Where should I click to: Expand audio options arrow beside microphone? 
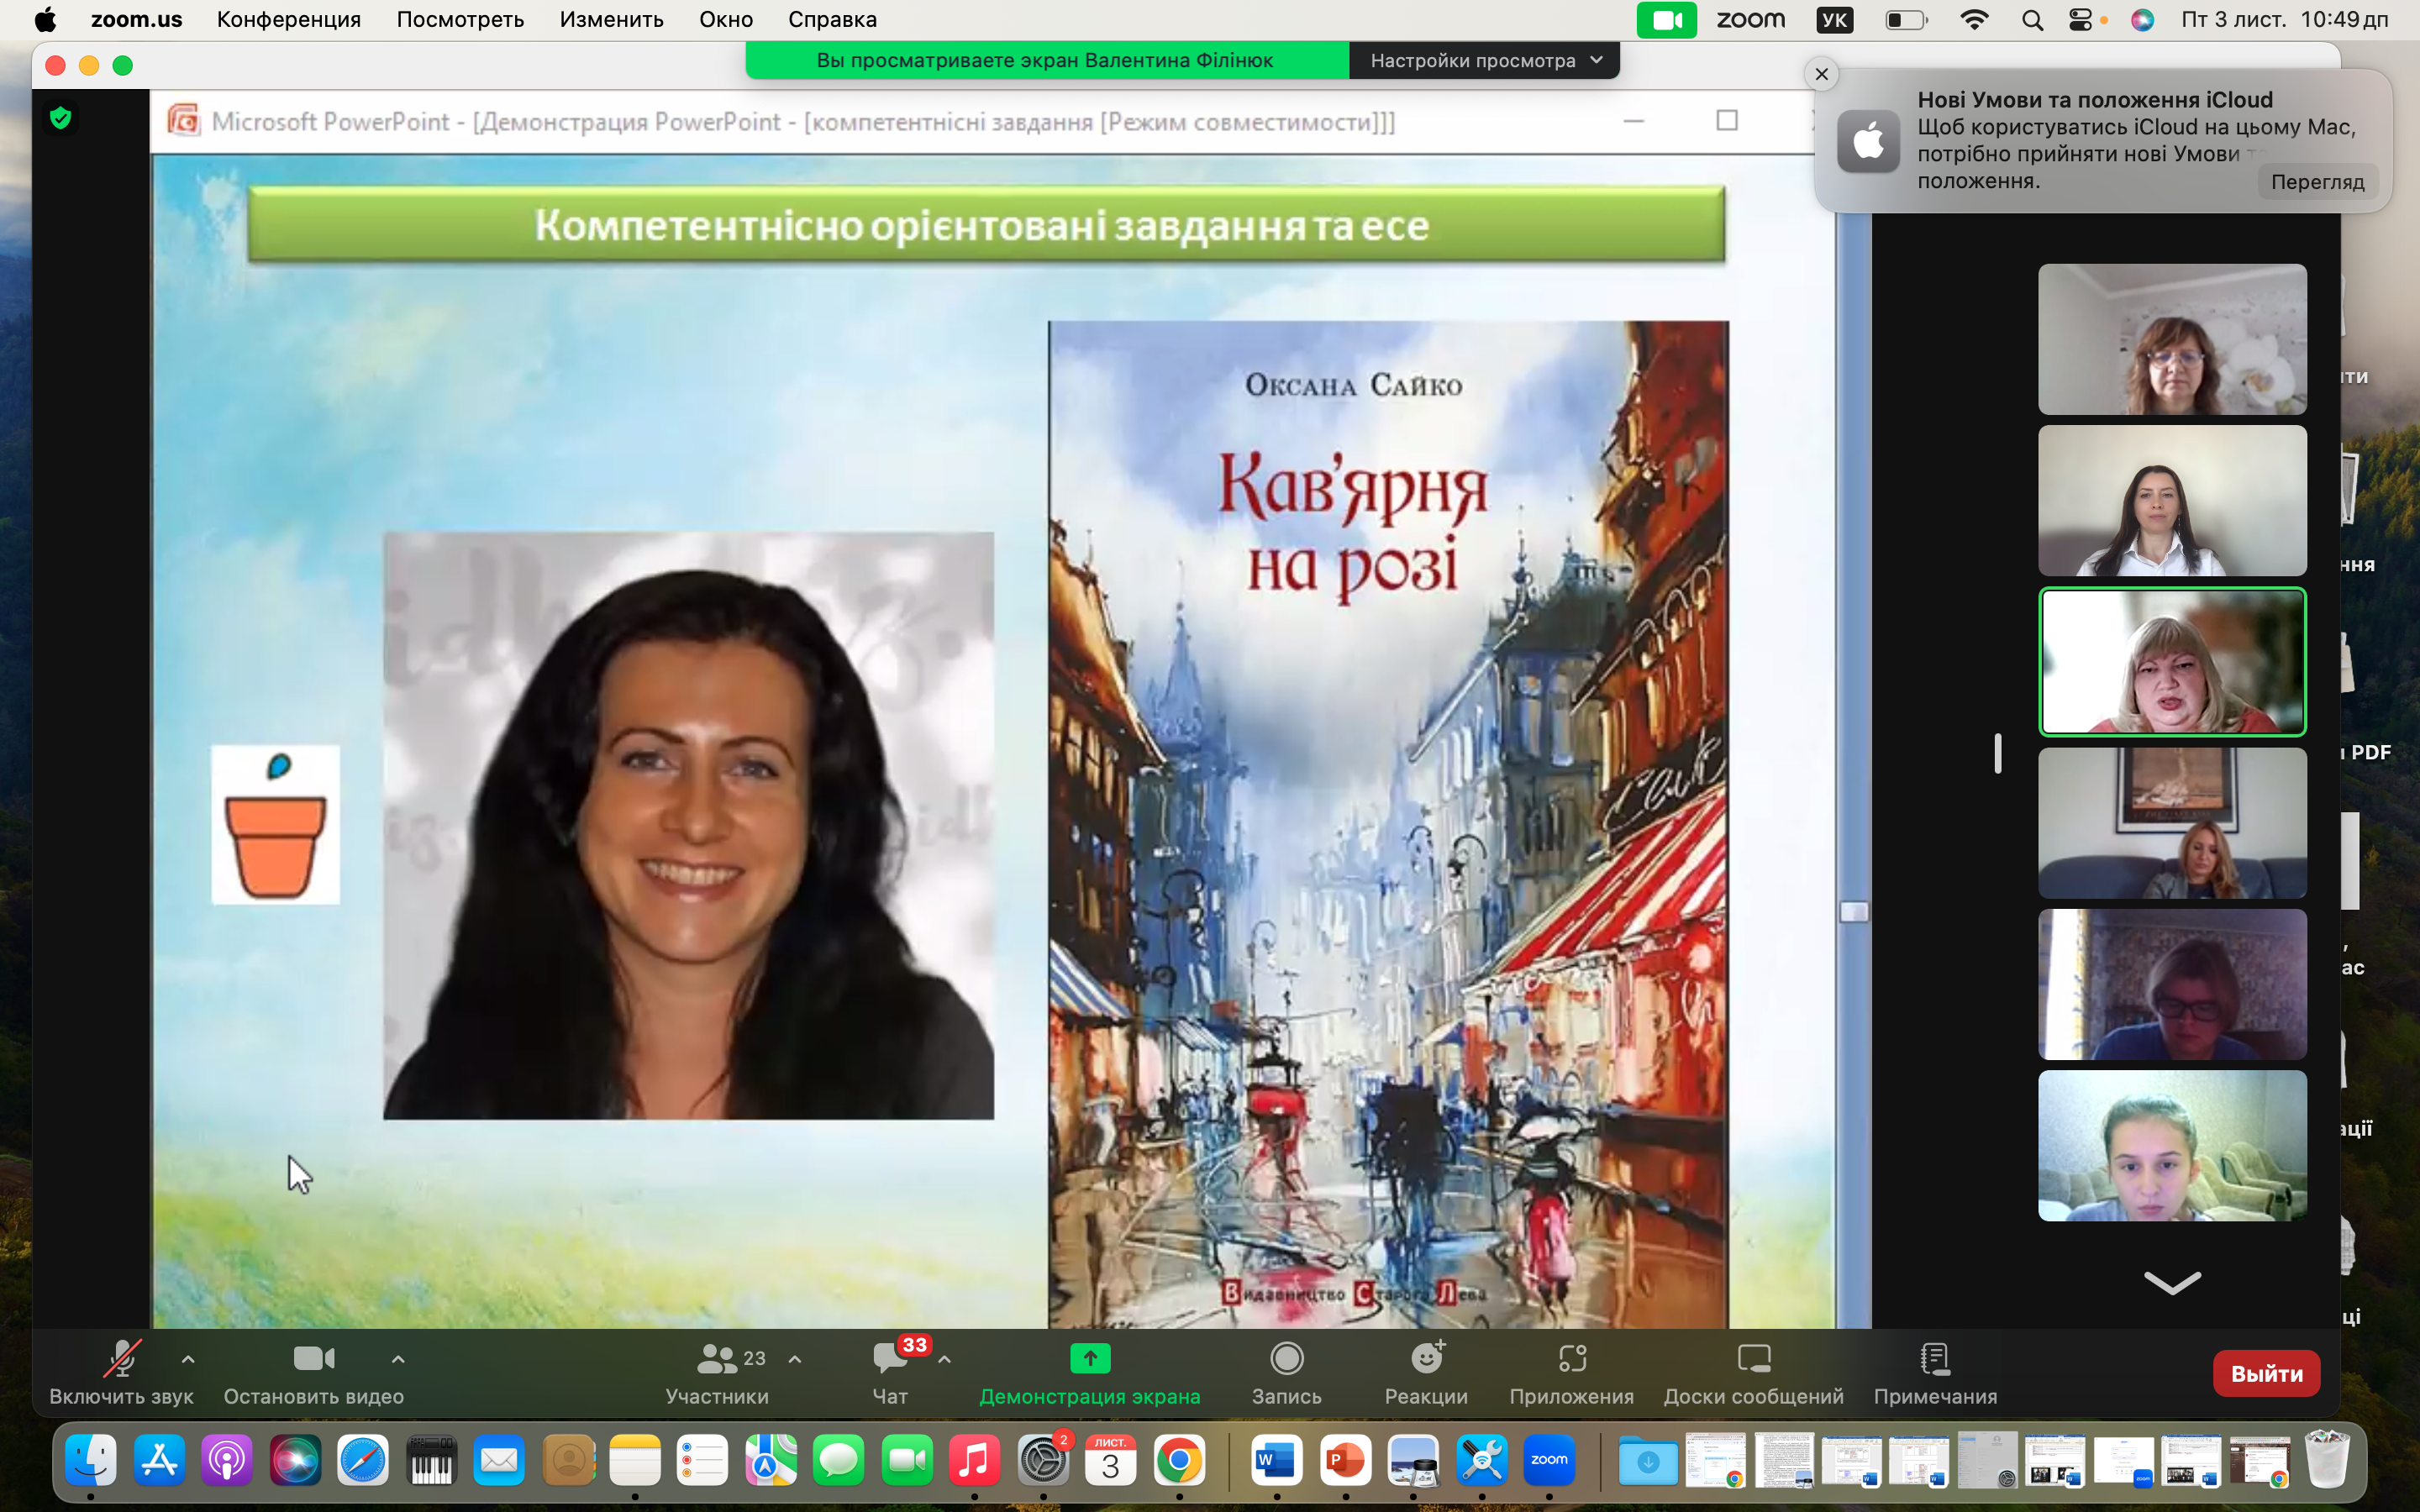[x=188, y=1359]
